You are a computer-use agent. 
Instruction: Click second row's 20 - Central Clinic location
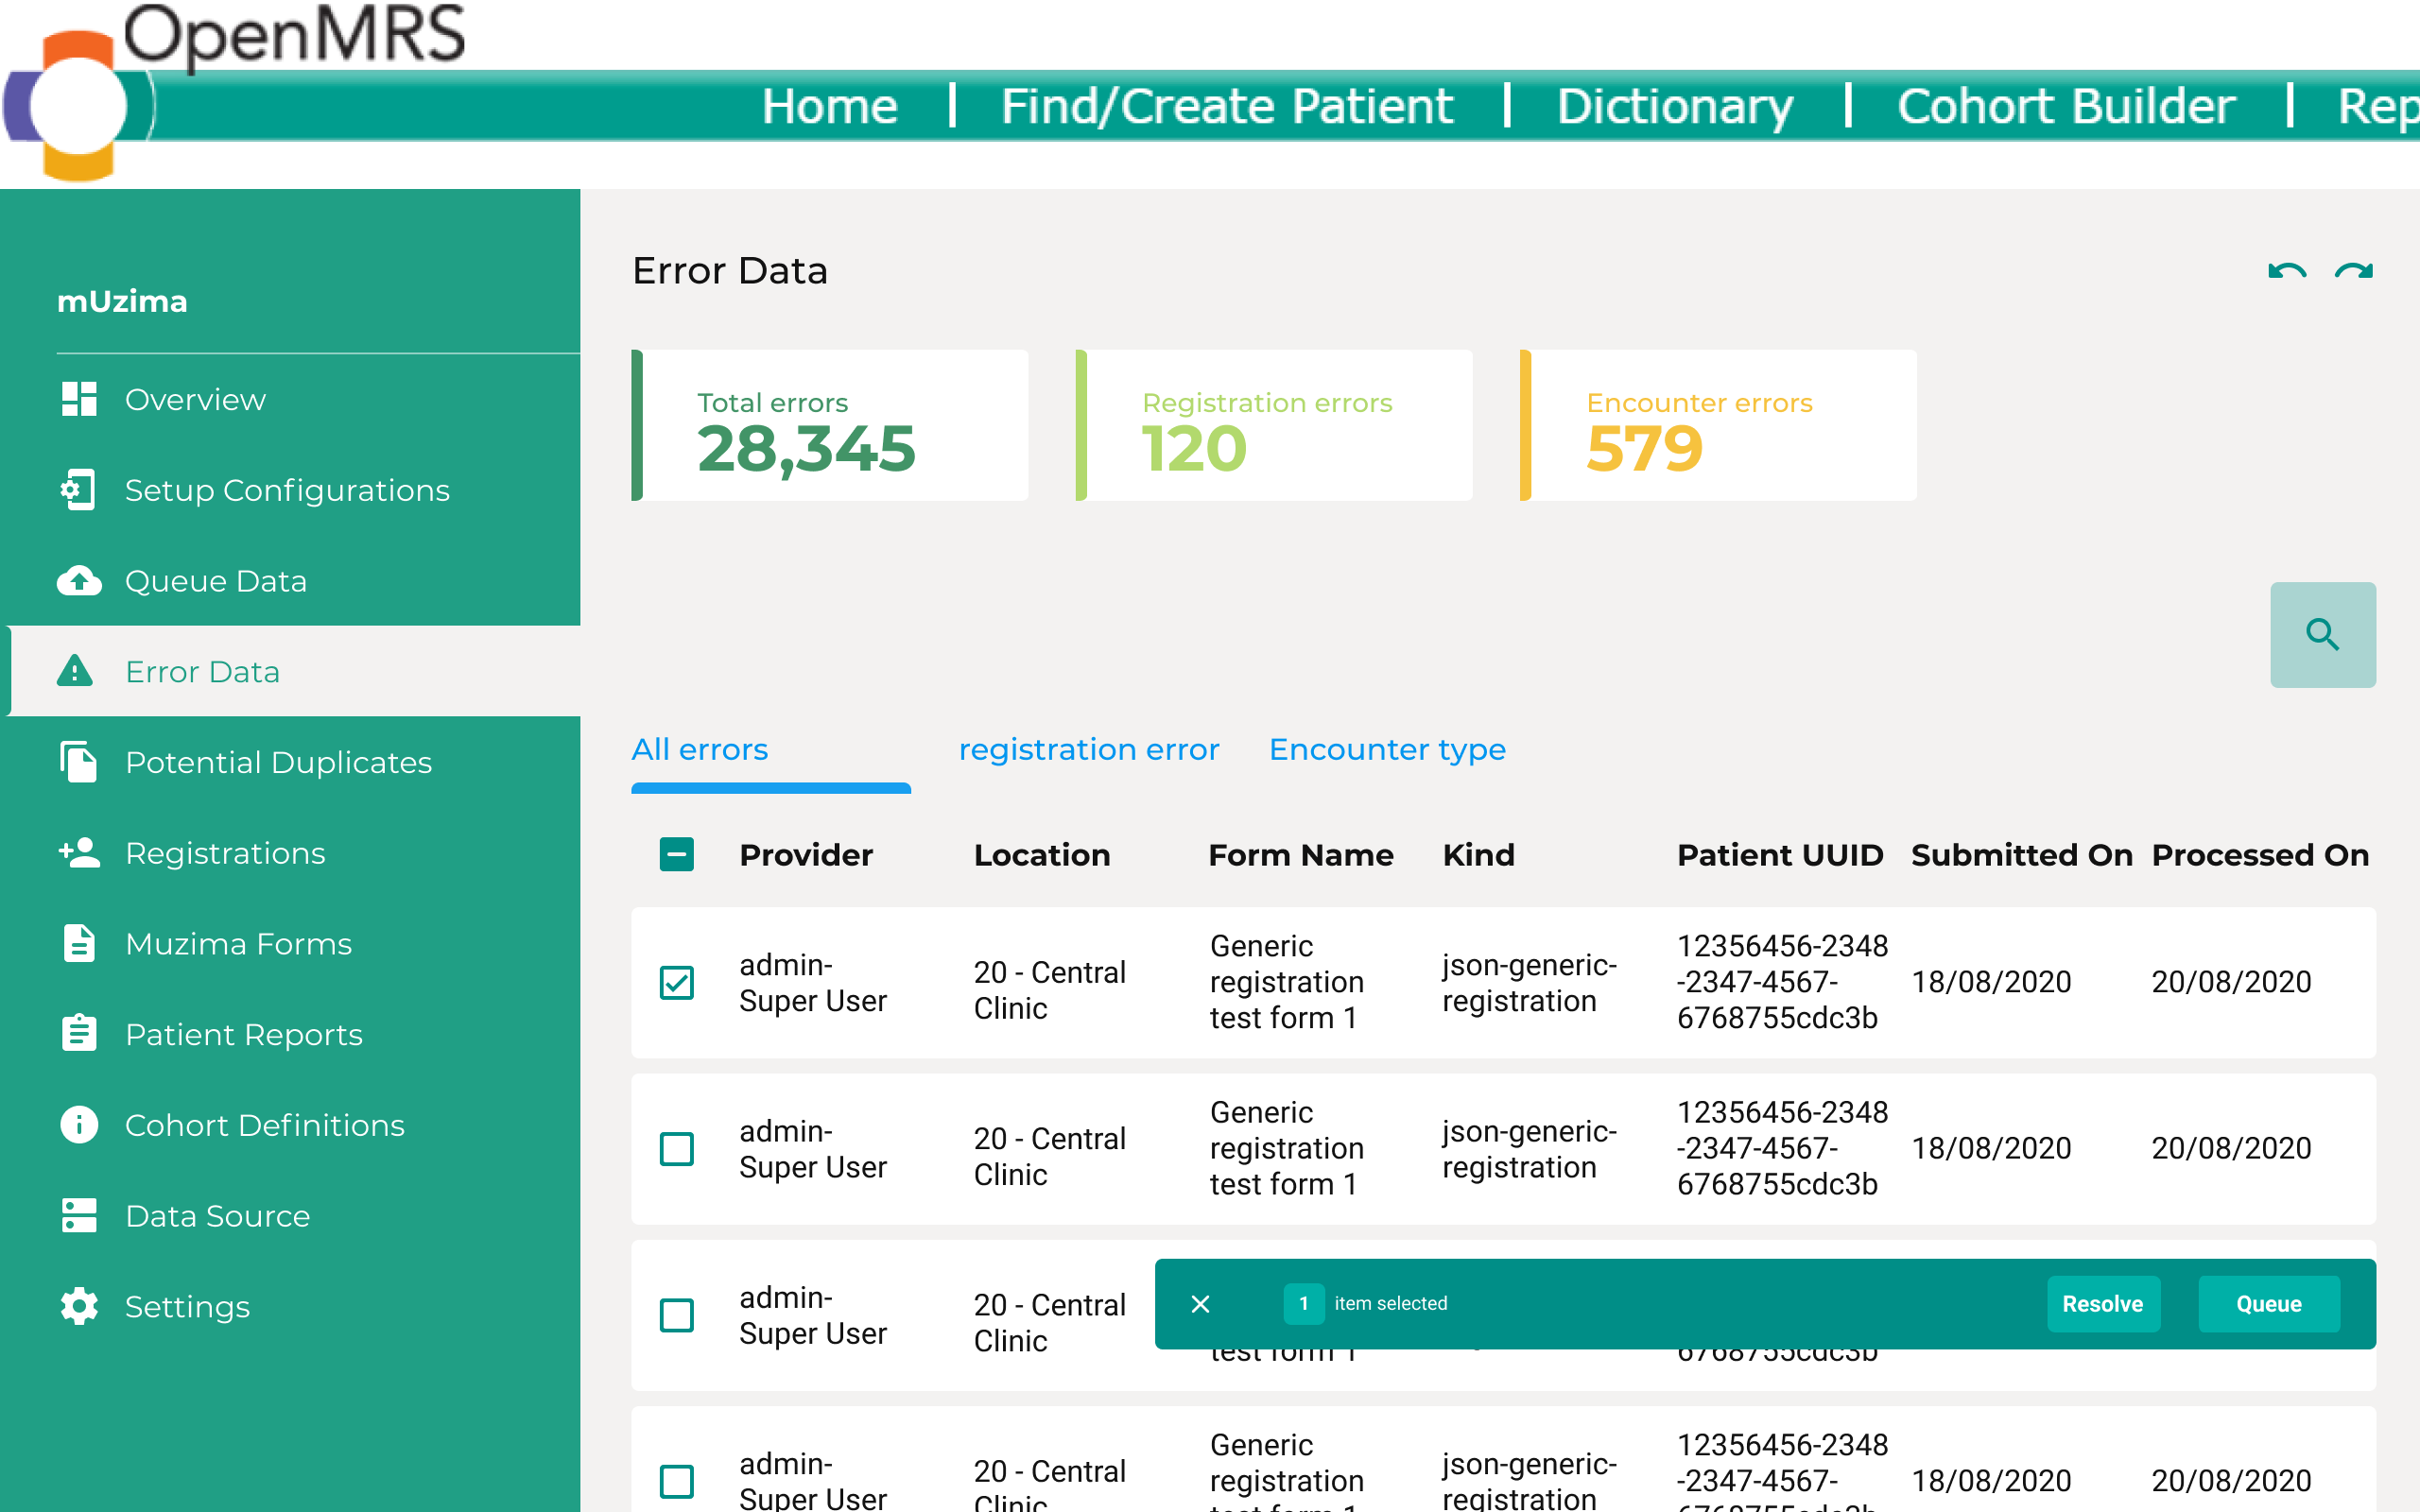(1050, 1156)
